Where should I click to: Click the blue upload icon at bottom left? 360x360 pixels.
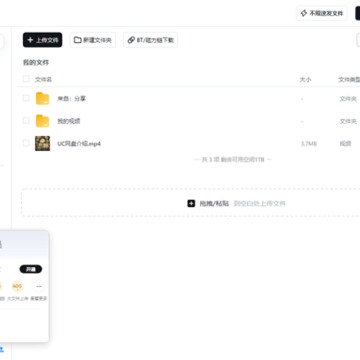point(1,349)
